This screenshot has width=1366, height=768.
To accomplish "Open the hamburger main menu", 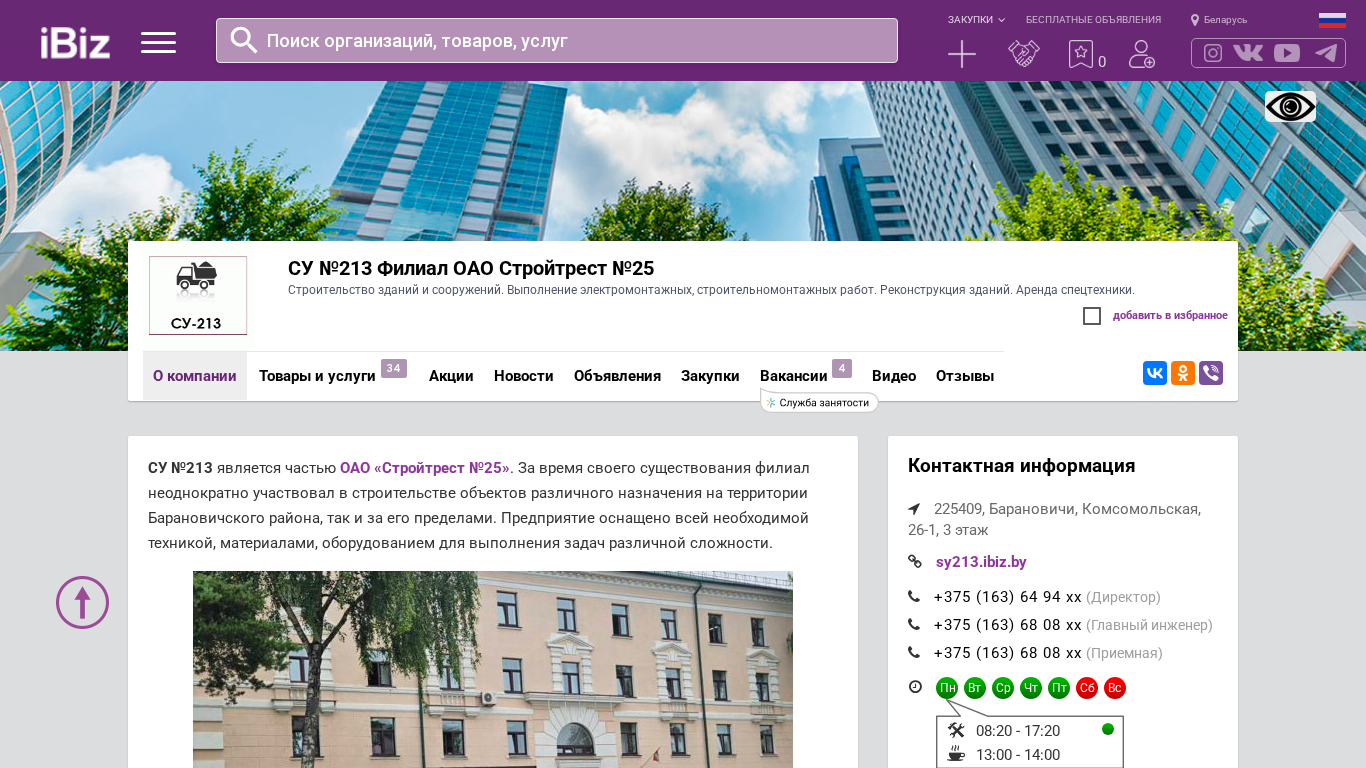I will pos(158,42).
